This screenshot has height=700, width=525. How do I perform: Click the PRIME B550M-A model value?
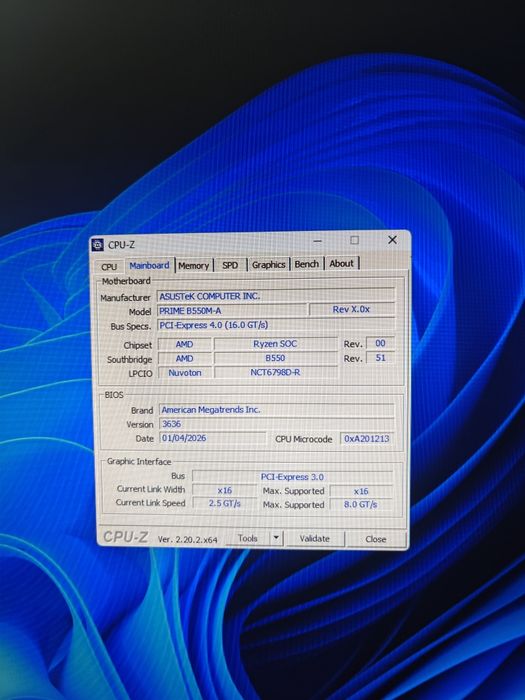(x=232, y=311)
